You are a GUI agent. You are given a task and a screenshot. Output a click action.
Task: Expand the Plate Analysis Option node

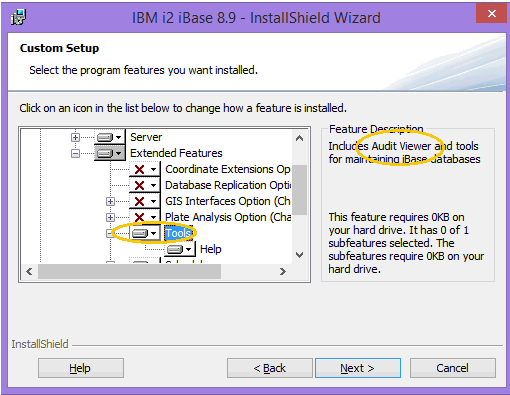pos(110,217)
